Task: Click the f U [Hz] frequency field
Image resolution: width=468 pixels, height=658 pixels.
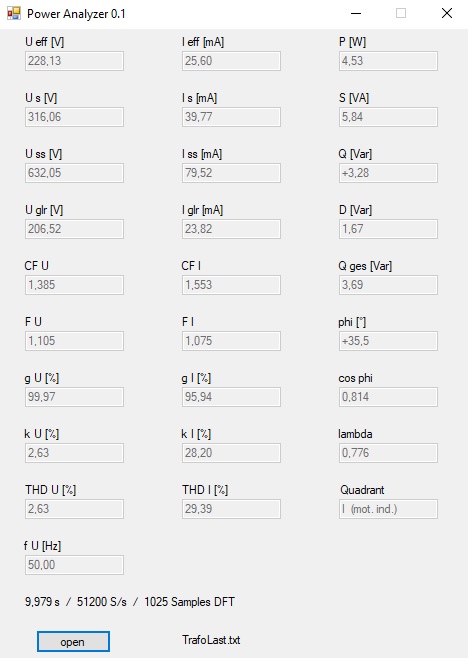Action: tap(74, 565)
